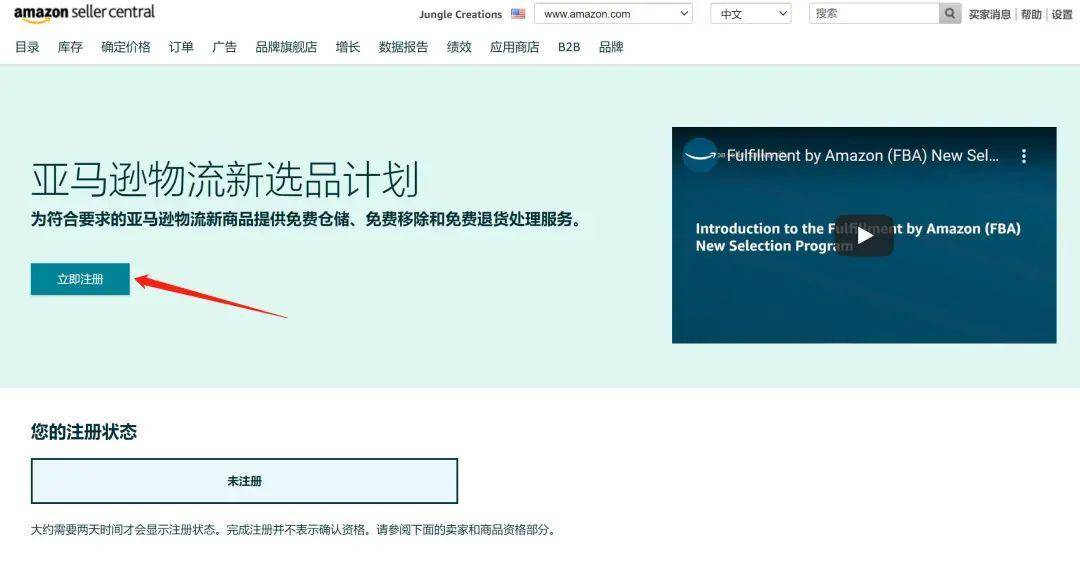The image size is (1080, 567).
Task: Open the 绩效 menu
Action: point(459,47)
